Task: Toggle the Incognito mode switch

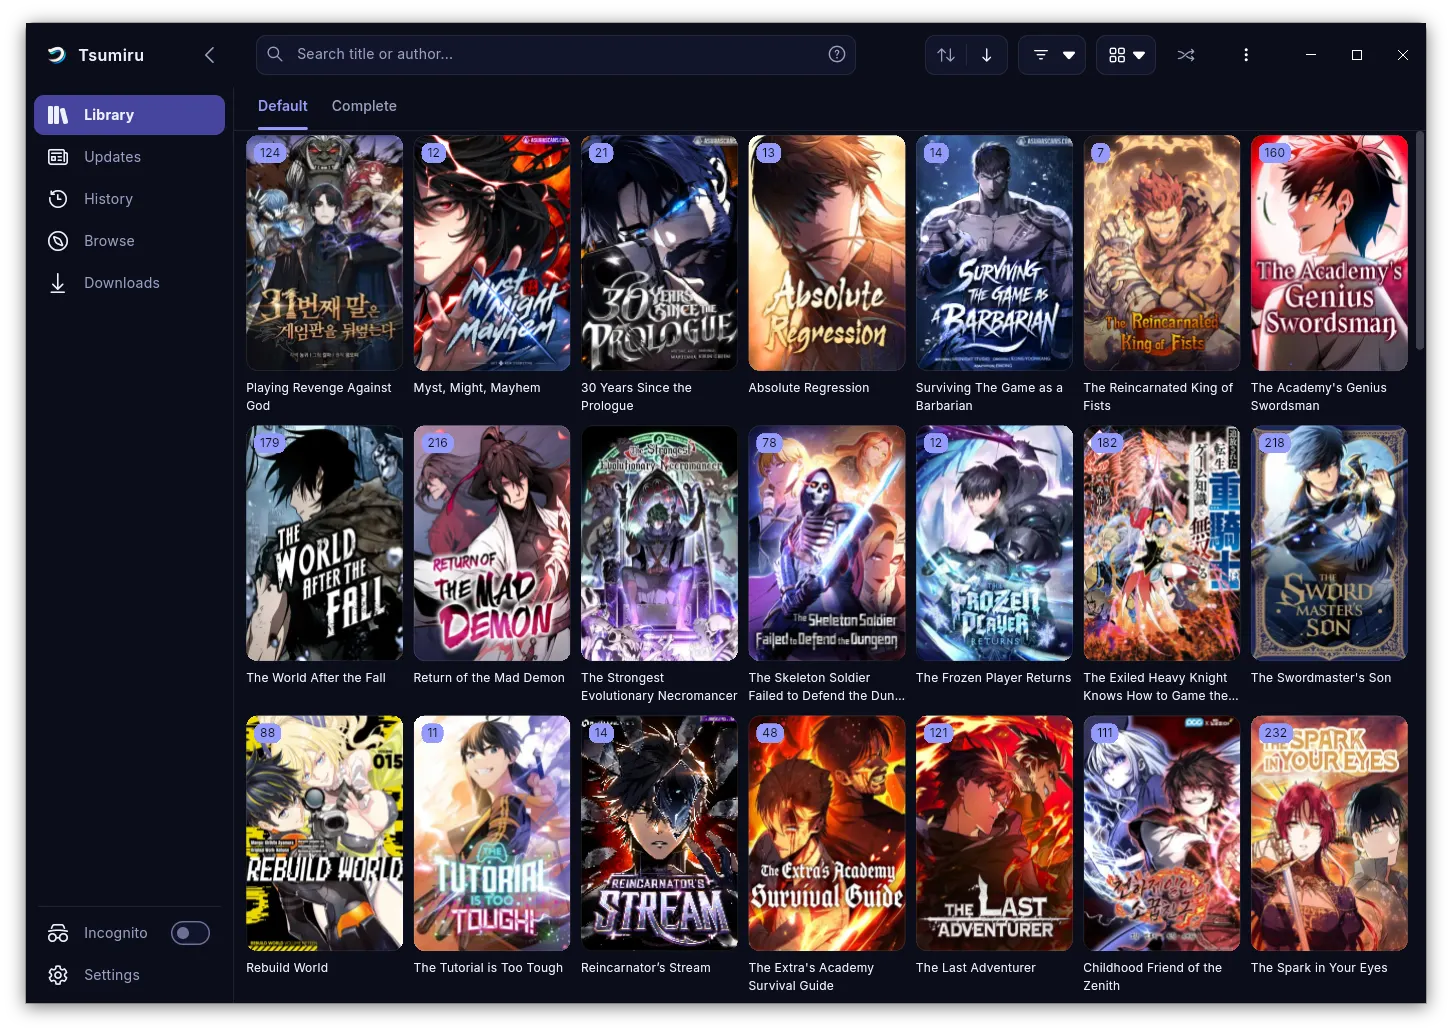Action: (190, 933)
